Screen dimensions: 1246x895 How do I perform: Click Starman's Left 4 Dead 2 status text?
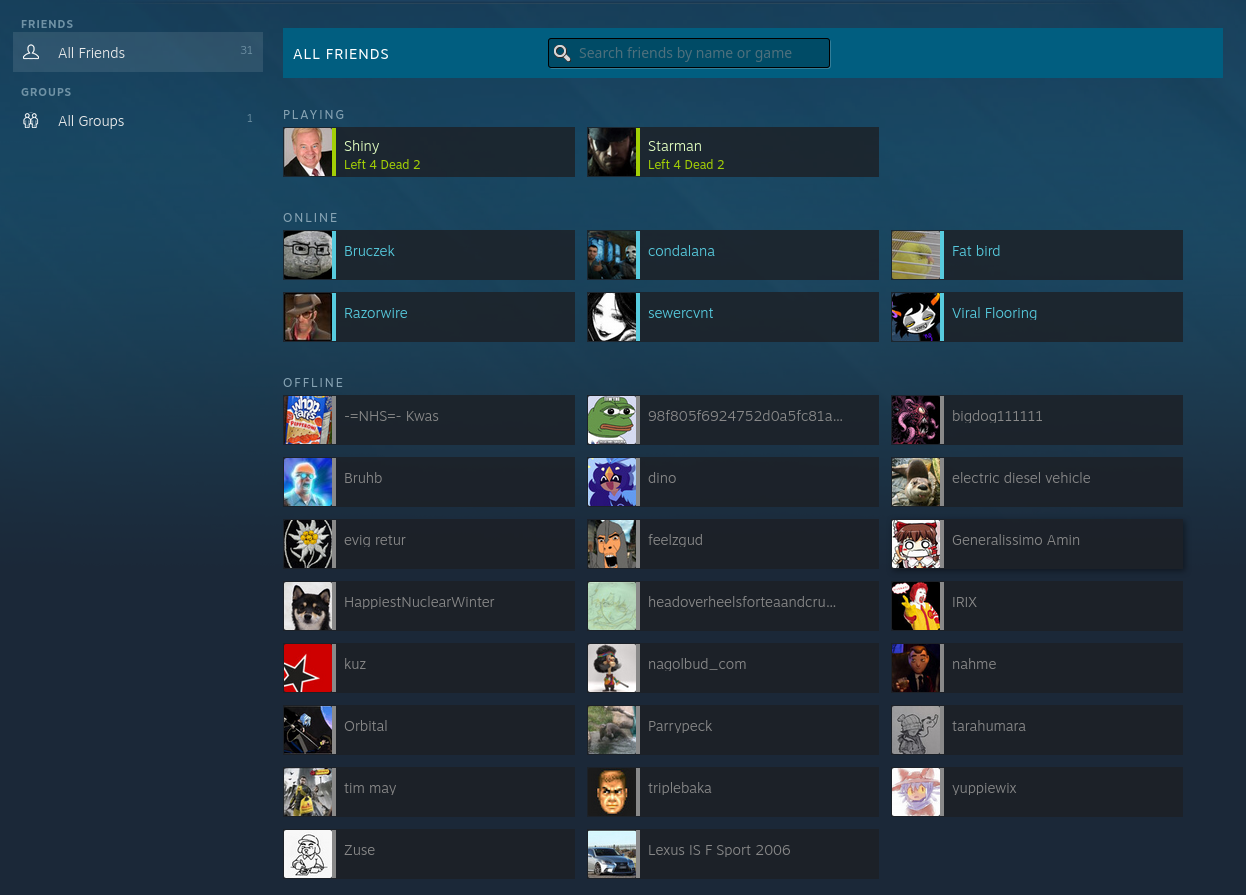point(686,165)
